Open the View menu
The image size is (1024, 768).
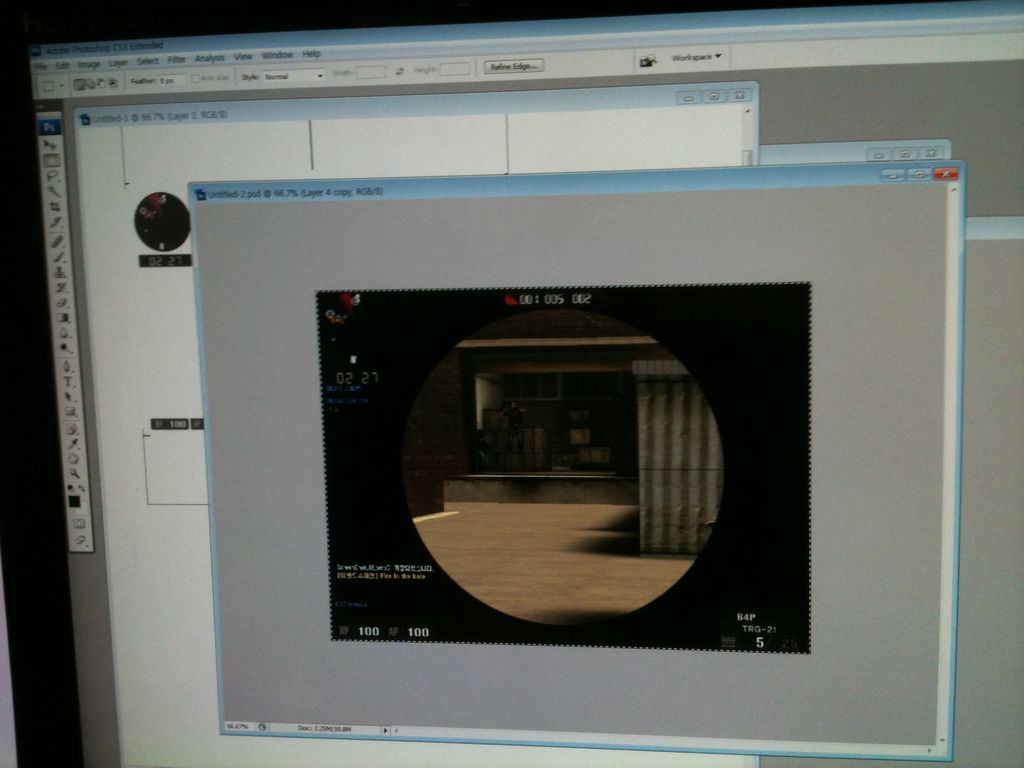[243, 57]
